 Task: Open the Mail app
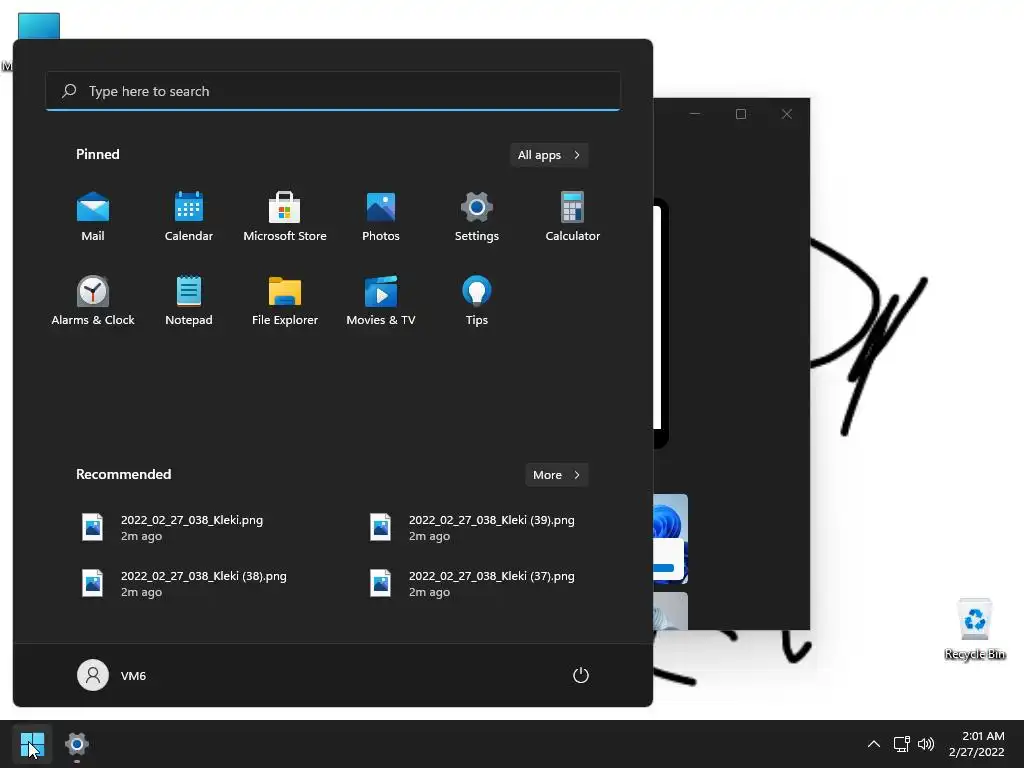tap(93, 217)
